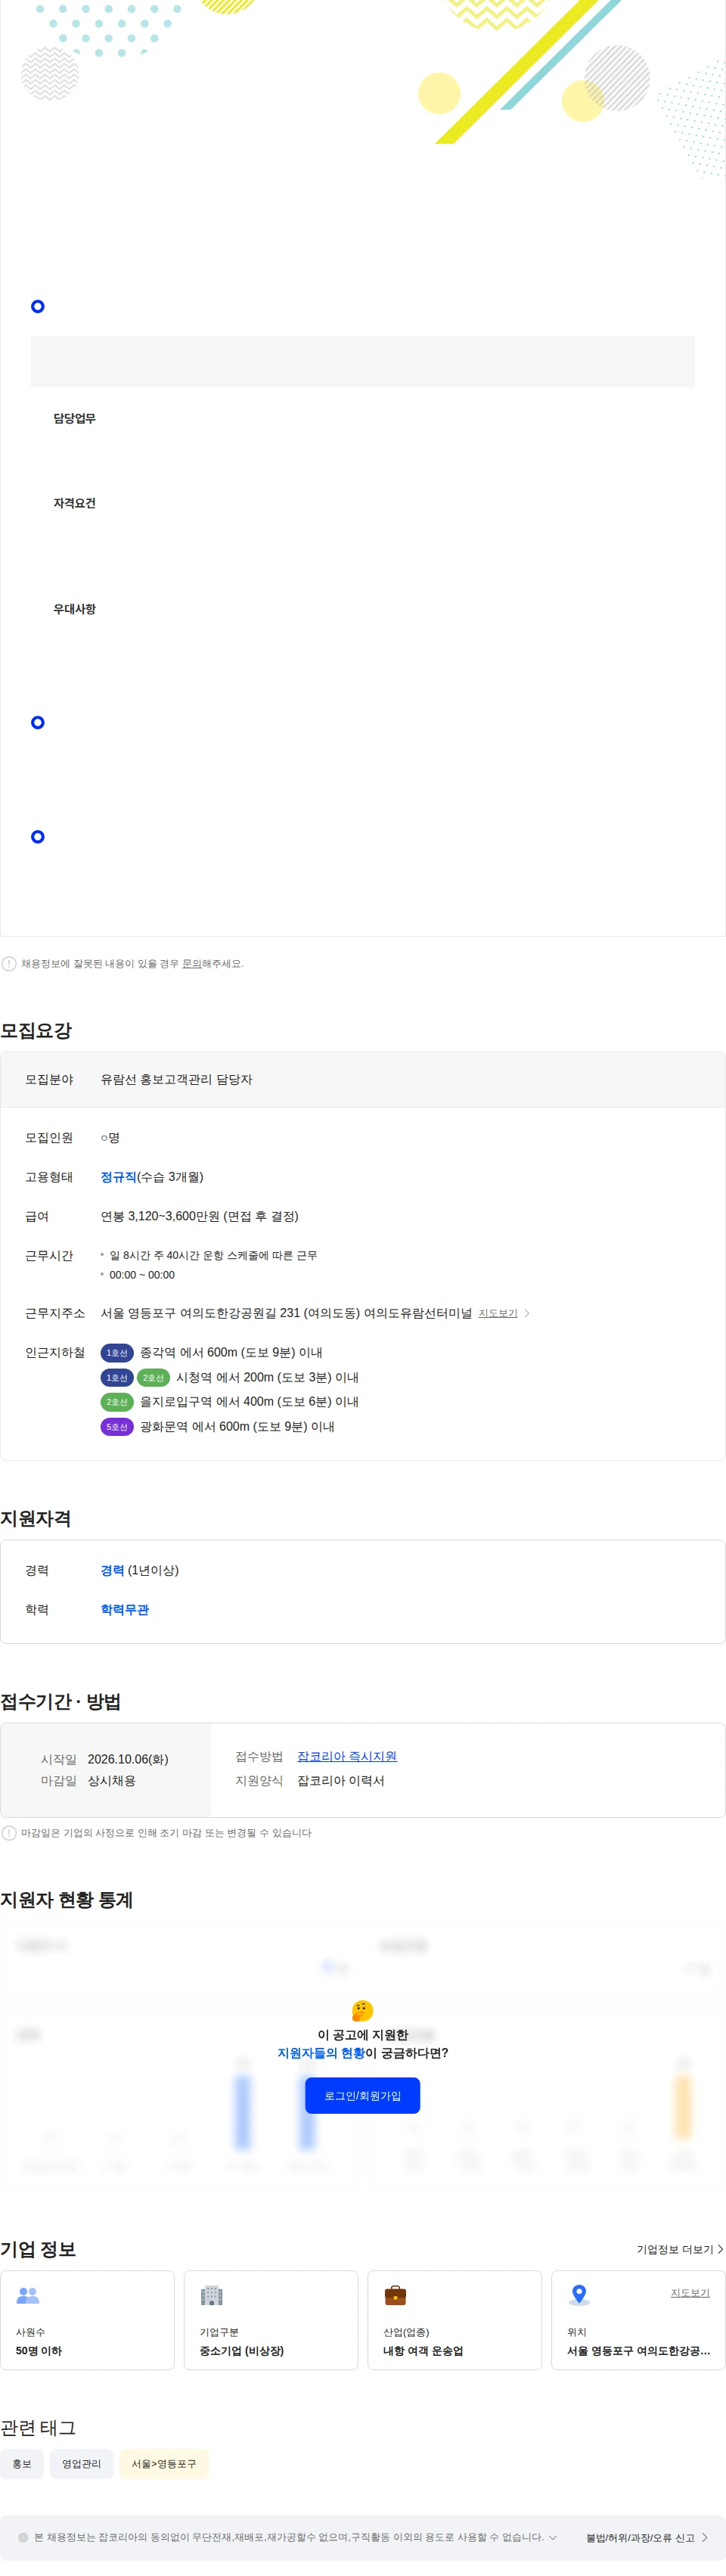Click the 경력 link under 지원자격
Viewport: 726px width, 2576px height.
click(x=112, y=1570)
